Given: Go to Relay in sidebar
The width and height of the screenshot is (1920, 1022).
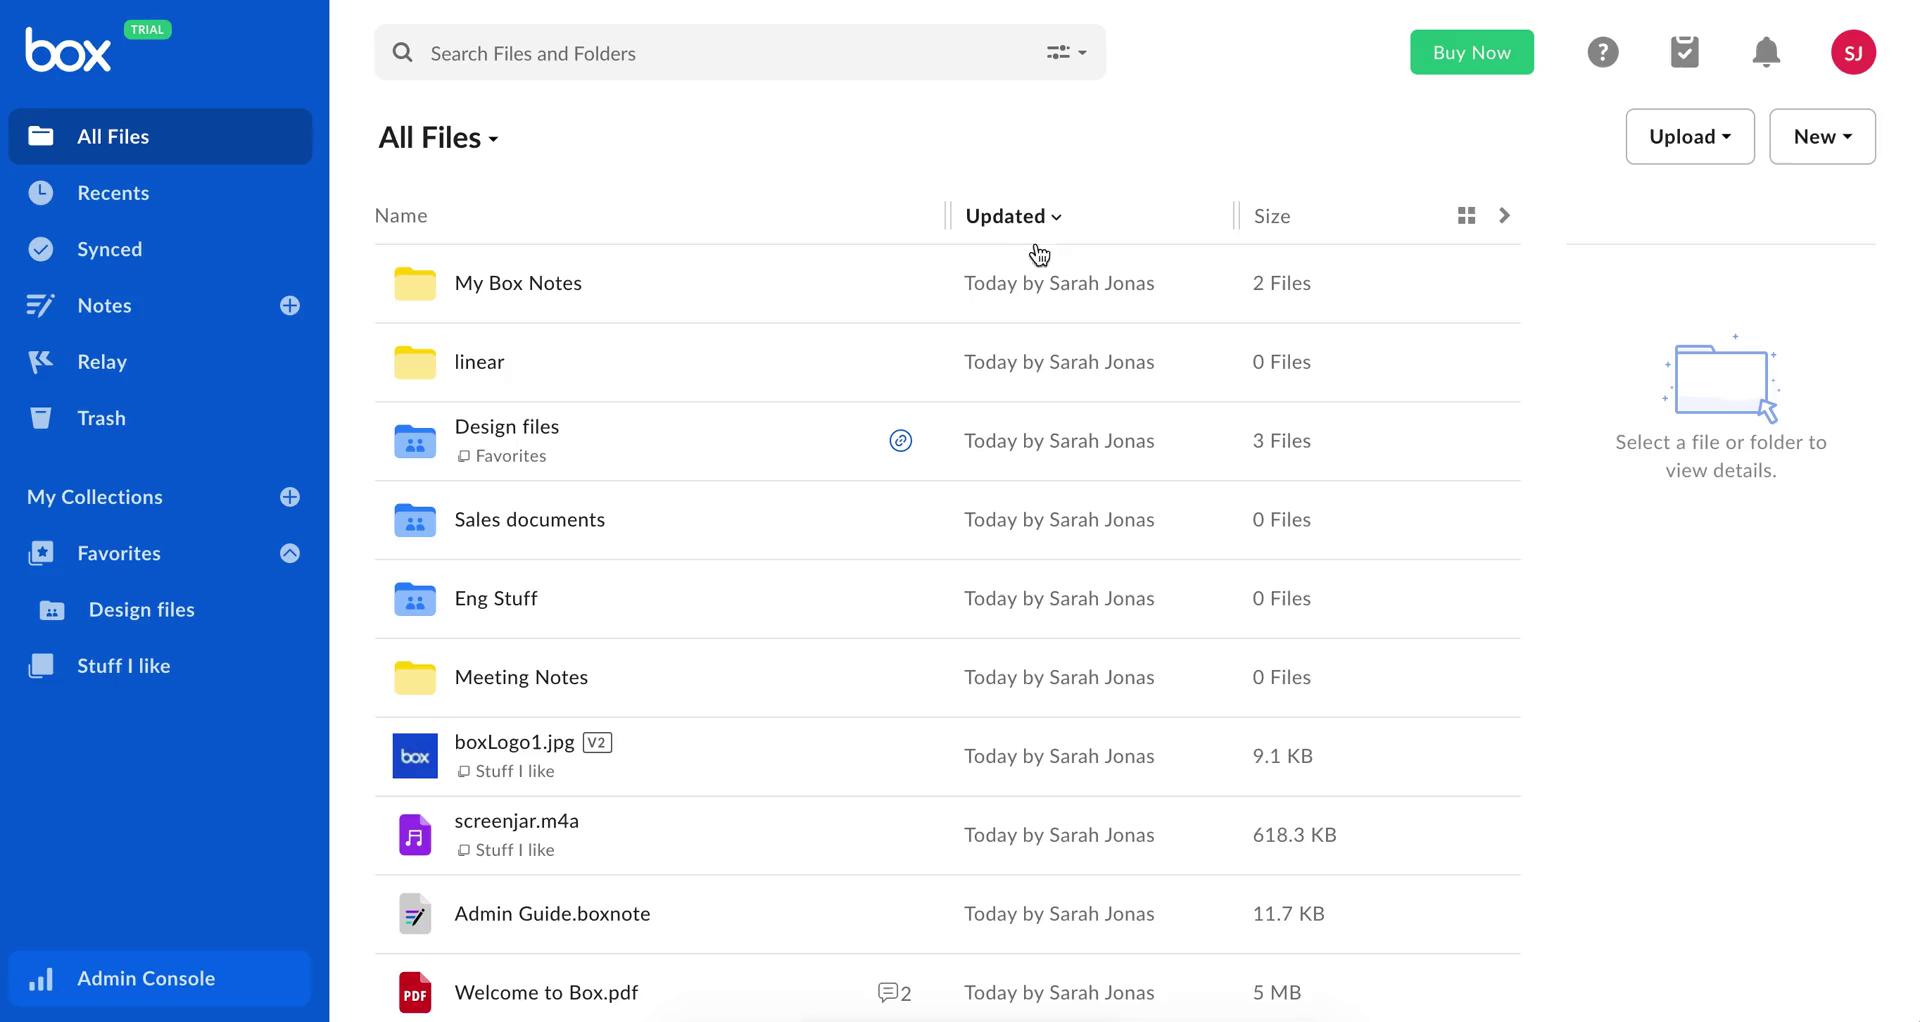Looking at the screenshot, I should point(102,362).
